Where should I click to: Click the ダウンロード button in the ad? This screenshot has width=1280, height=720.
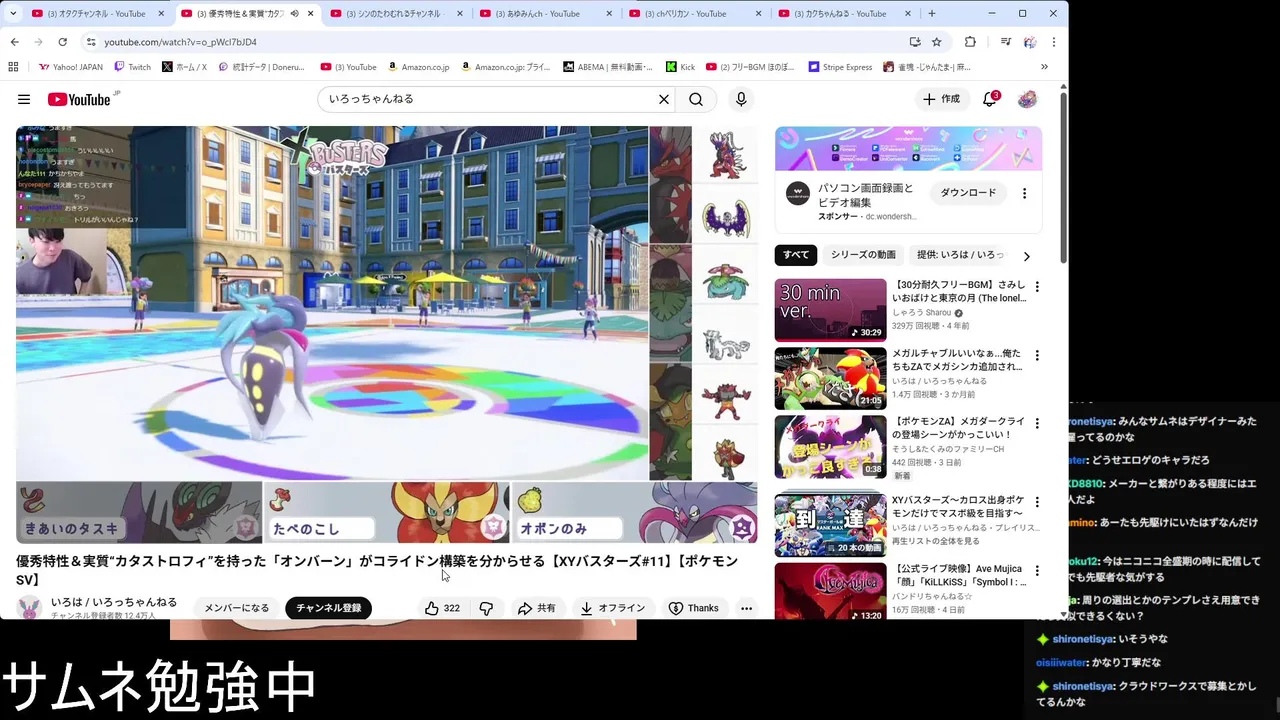(968, 193)
